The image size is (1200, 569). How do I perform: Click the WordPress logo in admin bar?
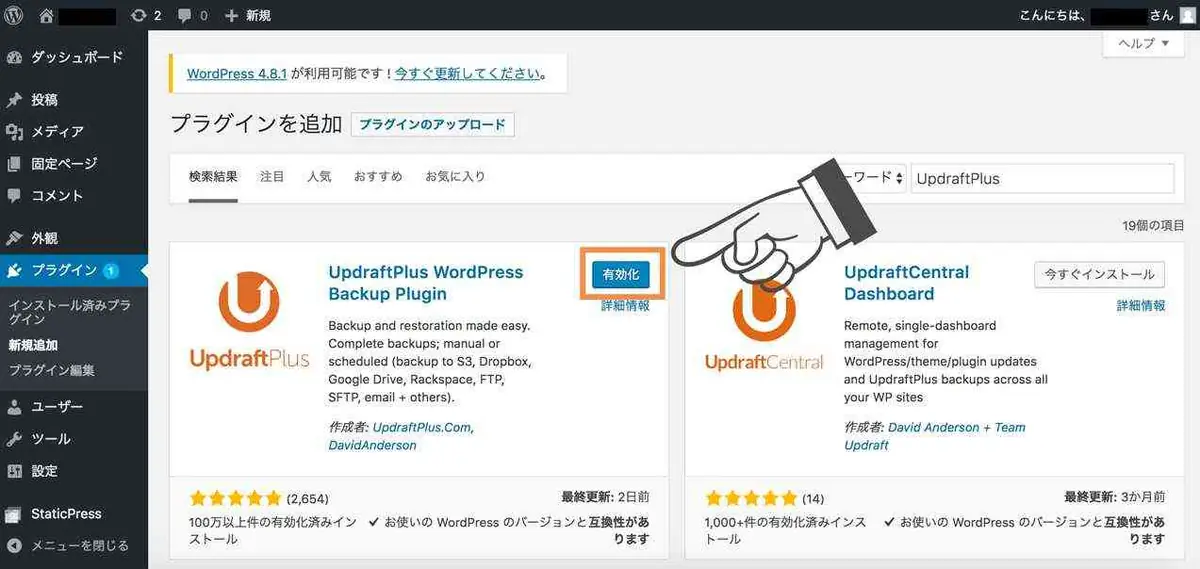(x=14, y=15)
